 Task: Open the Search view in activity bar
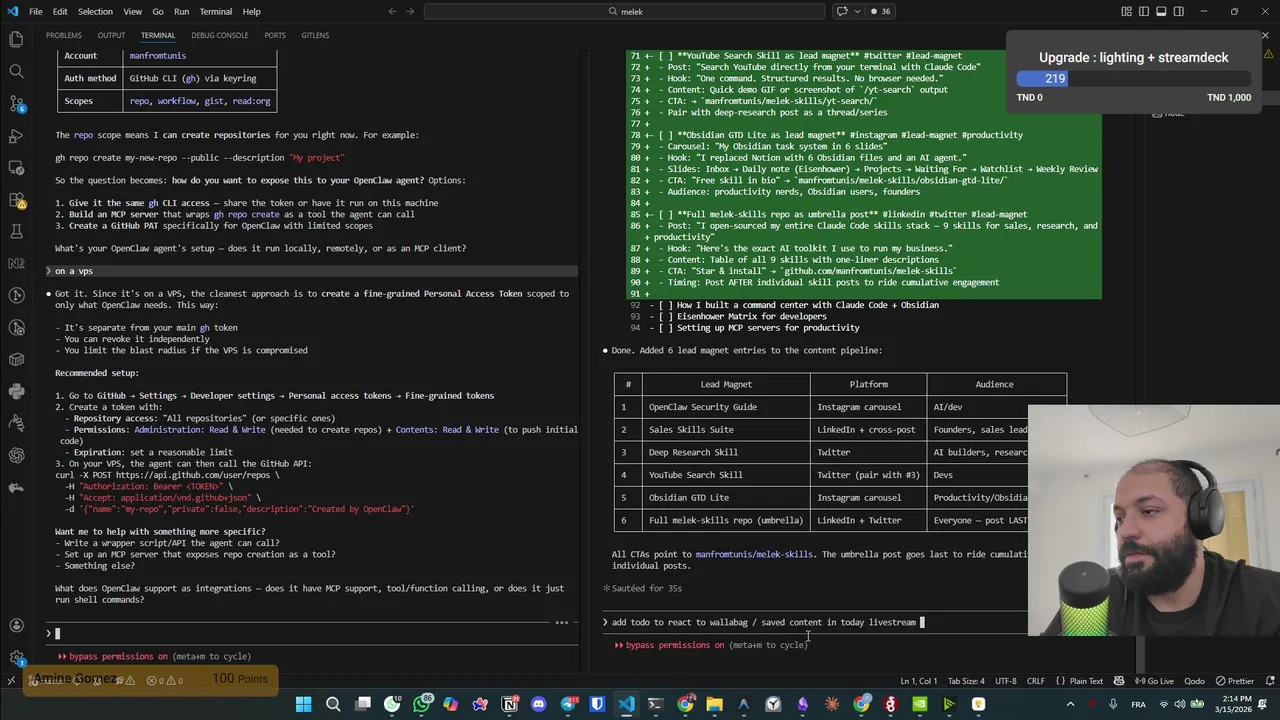[x=16, y=71]
